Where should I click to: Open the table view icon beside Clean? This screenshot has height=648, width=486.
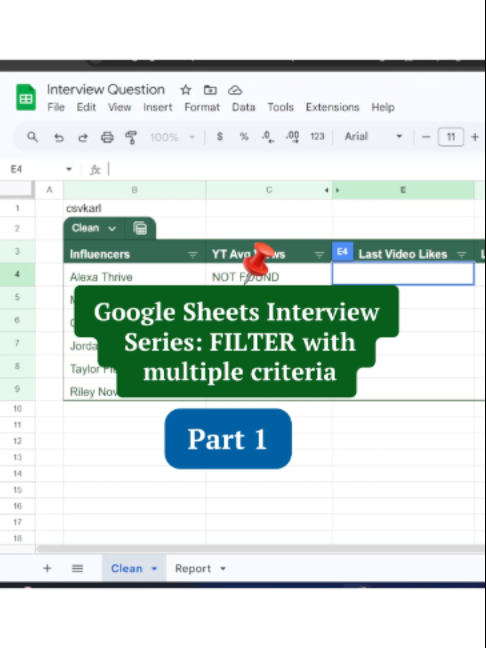click(x=140, y=228)
